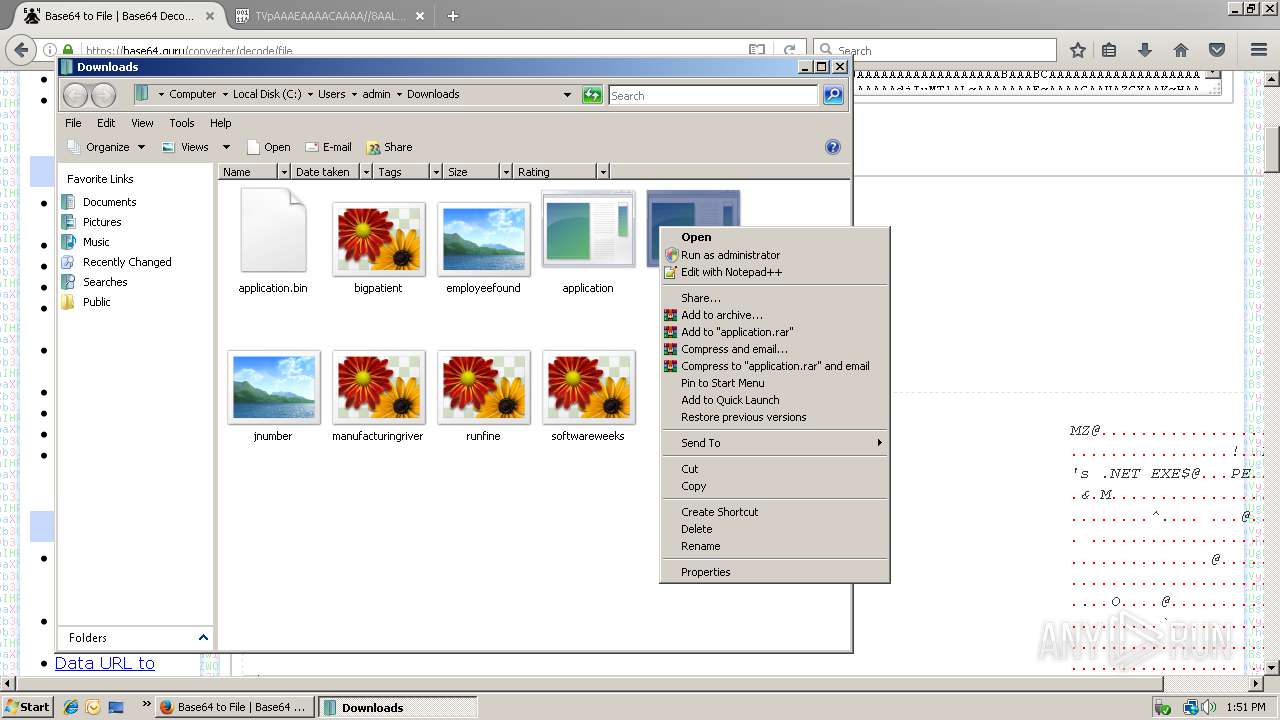1280x720 pixels.
Task: Open Firefox downloads arrow icon
Action: [x=1145, y=50]
